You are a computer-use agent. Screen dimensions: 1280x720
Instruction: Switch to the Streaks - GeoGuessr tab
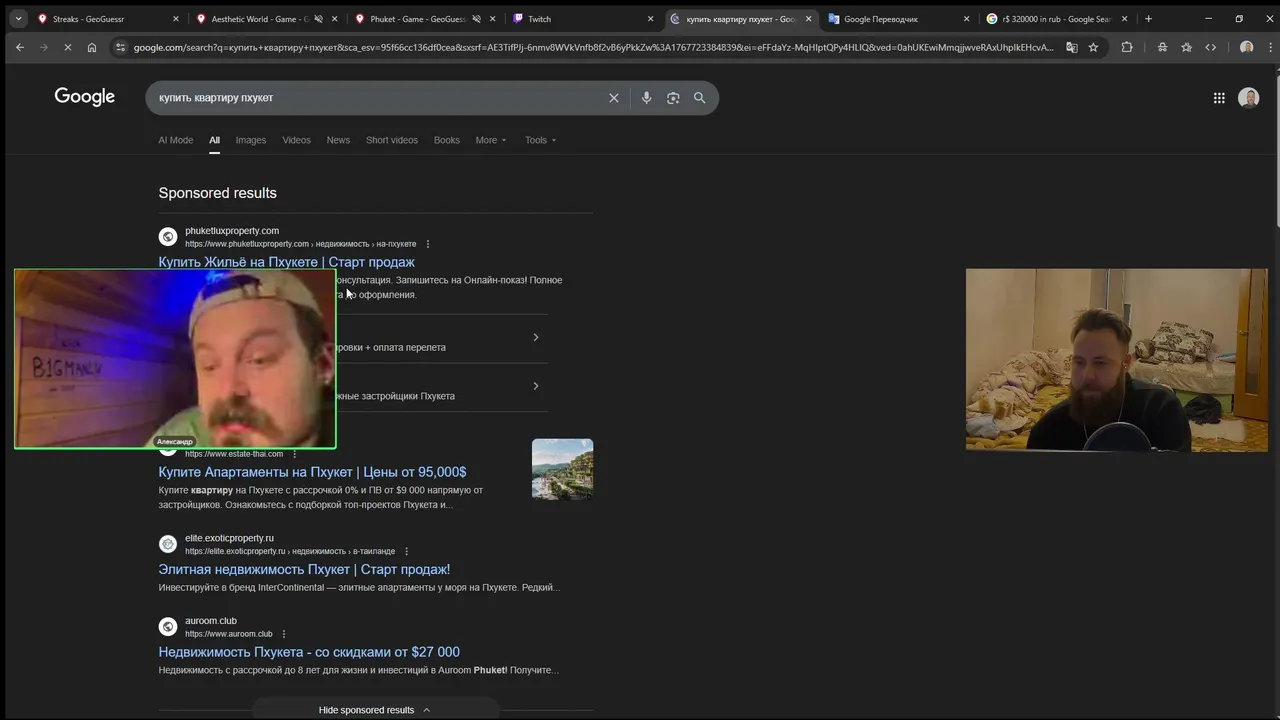(x=107, y=19)
